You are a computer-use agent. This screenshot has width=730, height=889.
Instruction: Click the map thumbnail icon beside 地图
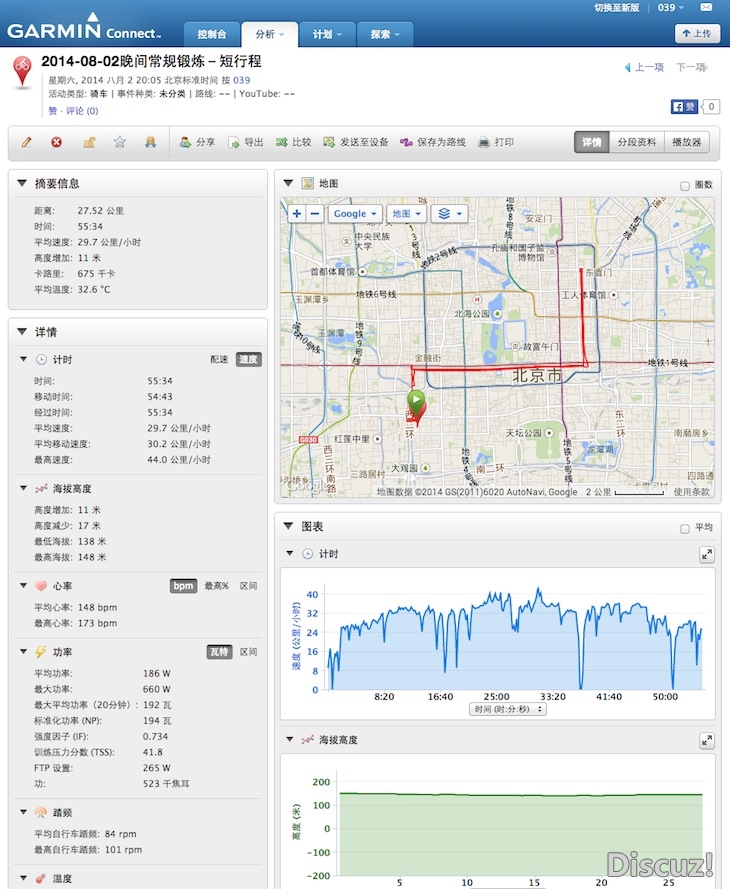[x=308, y=183]
